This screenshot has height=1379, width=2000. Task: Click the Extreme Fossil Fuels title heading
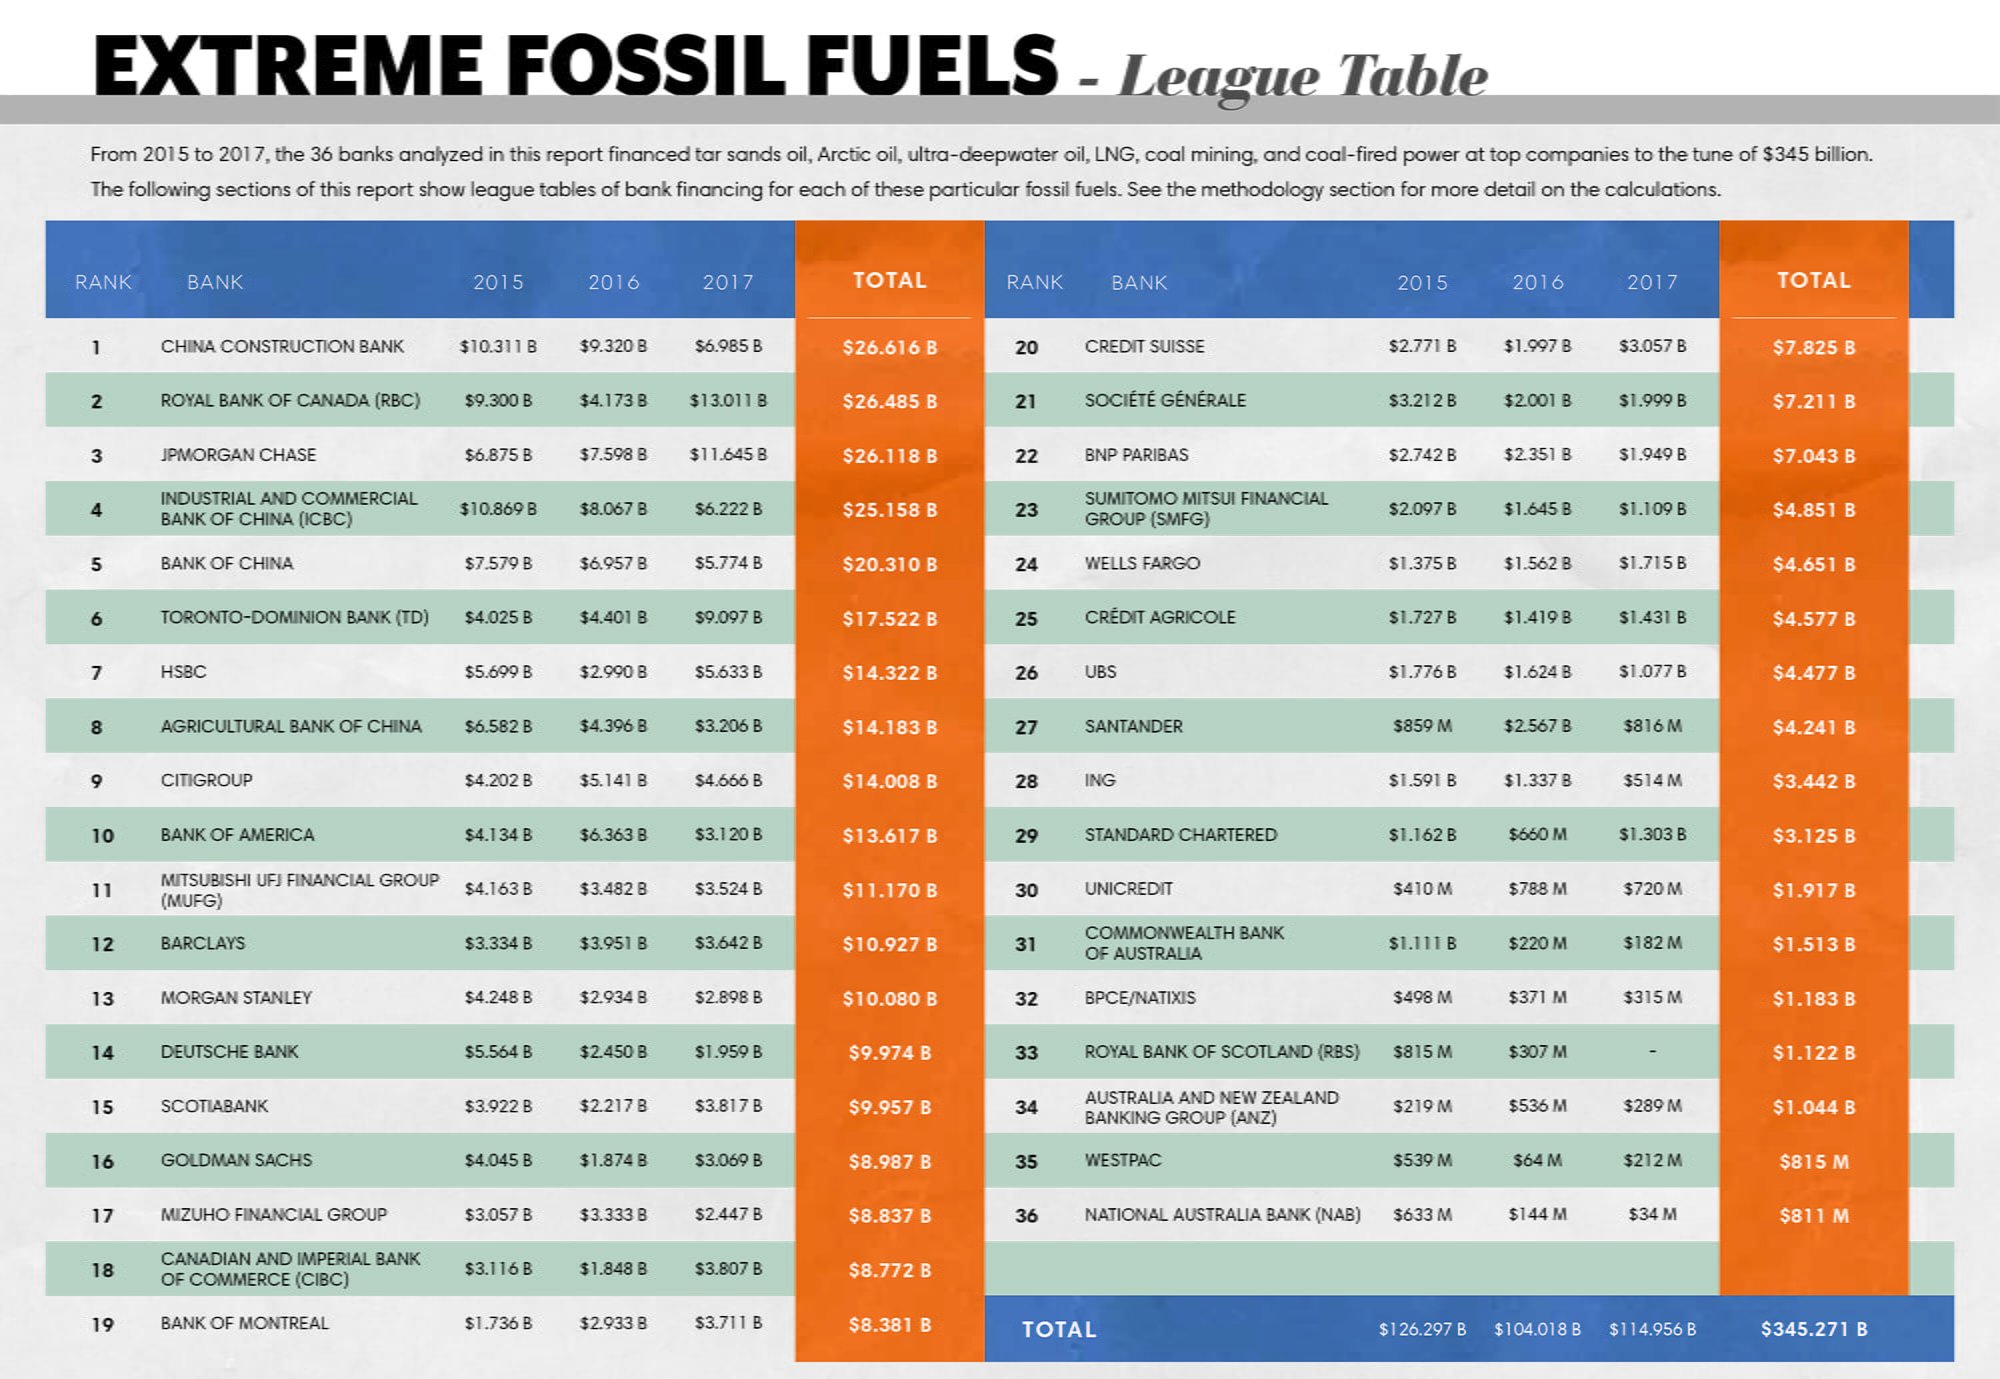point(575,65)
